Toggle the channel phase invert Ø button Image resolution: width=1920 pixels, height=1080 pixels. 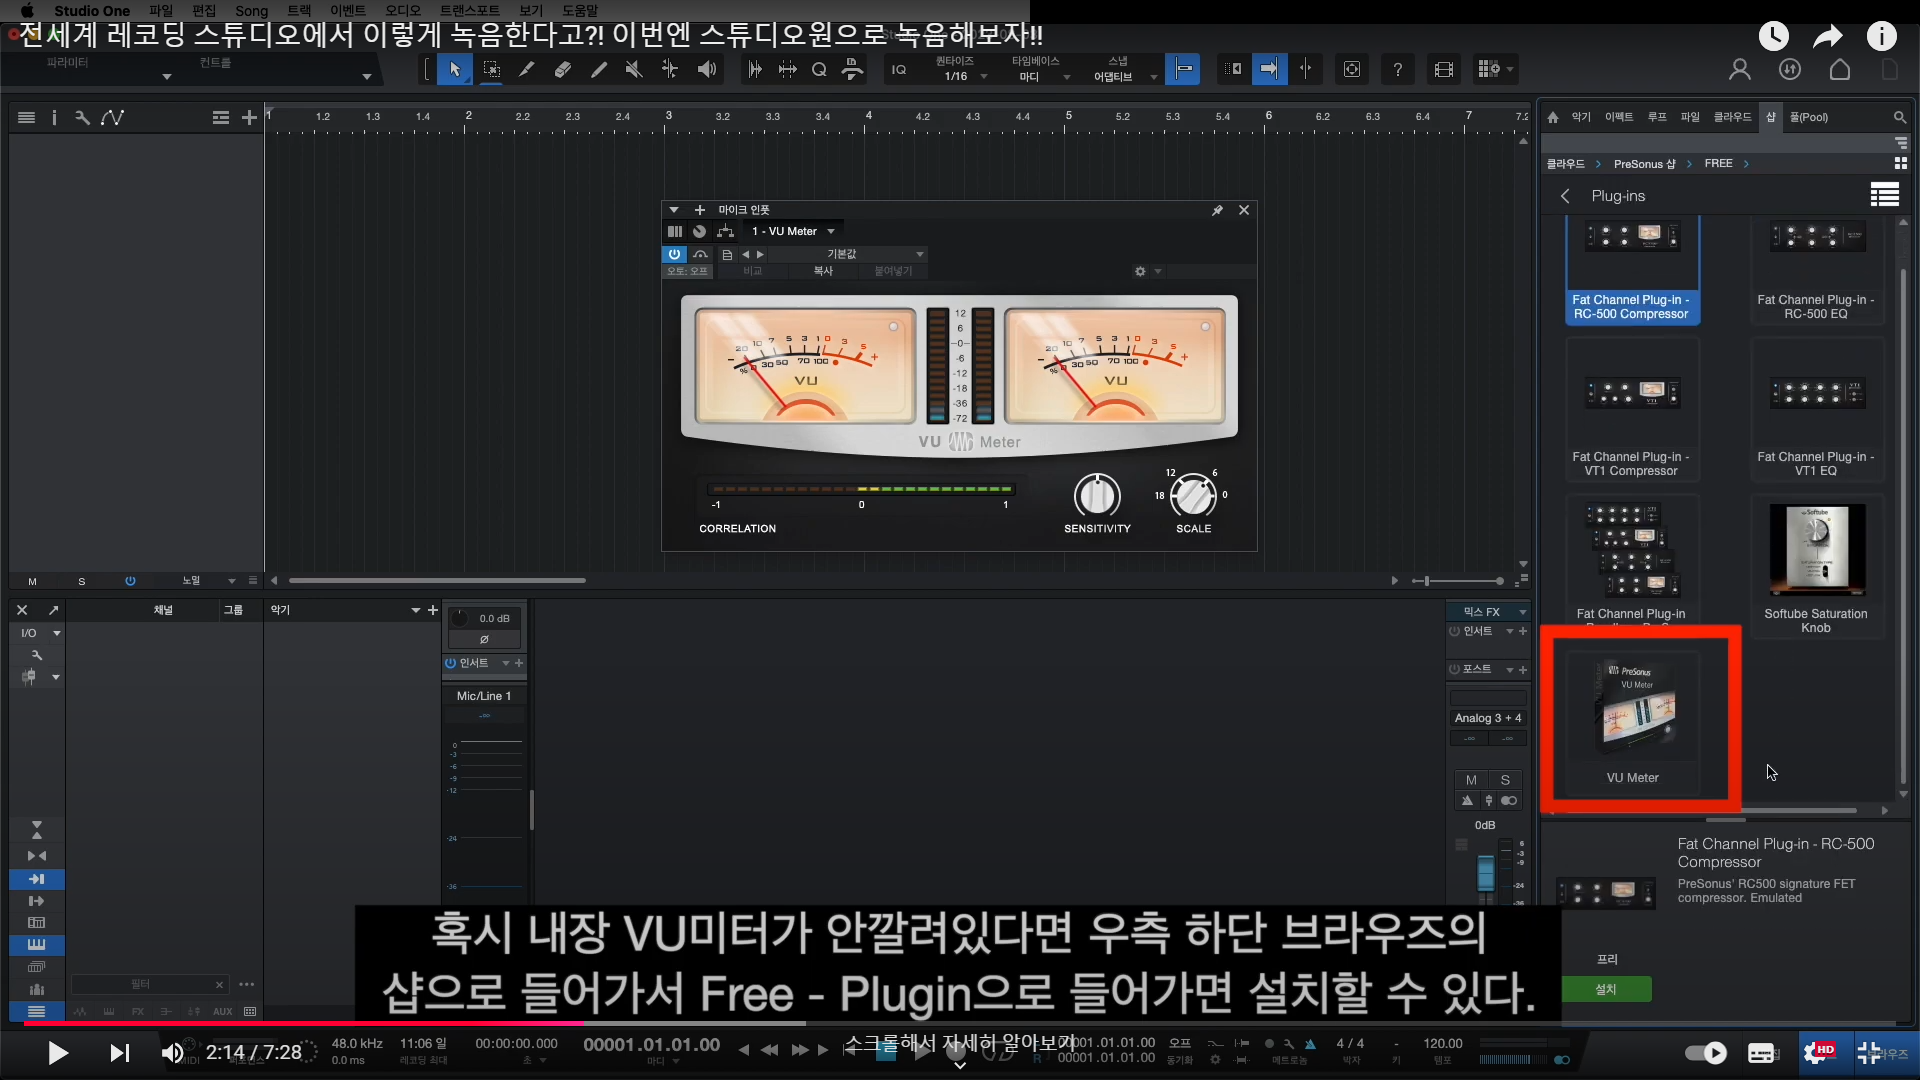pyautogui.click(x=484, y=639)
